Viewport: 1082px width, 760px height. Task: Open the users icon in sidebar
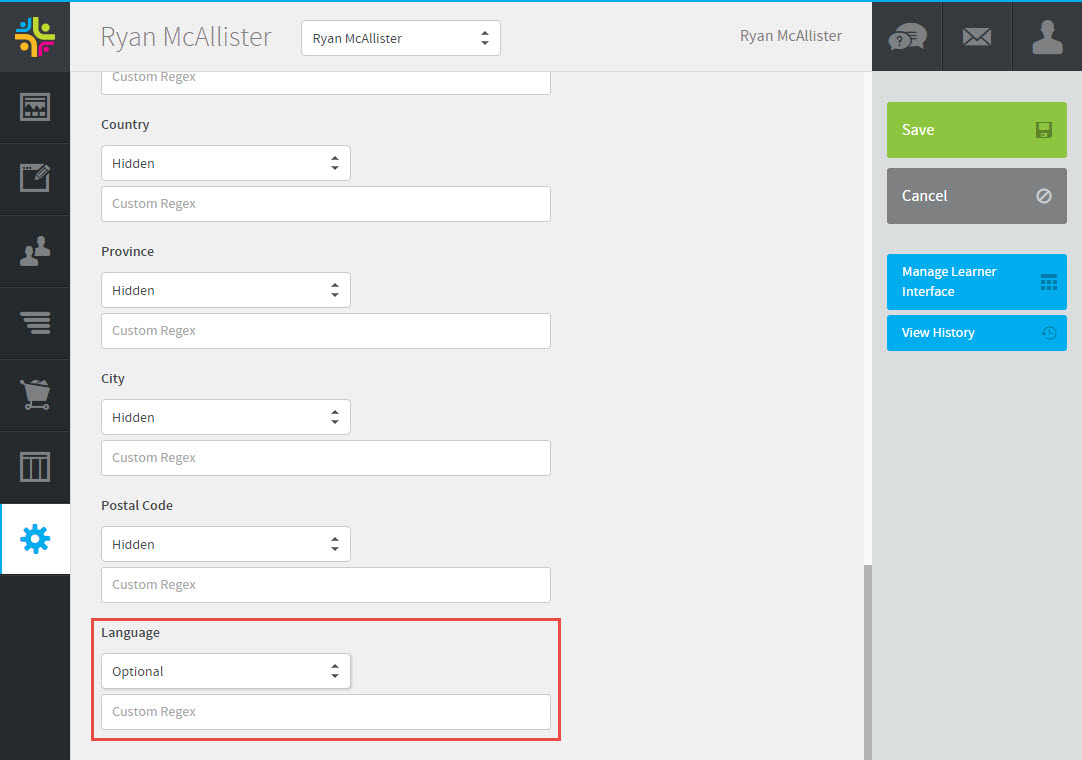click(x=35, y=251)
